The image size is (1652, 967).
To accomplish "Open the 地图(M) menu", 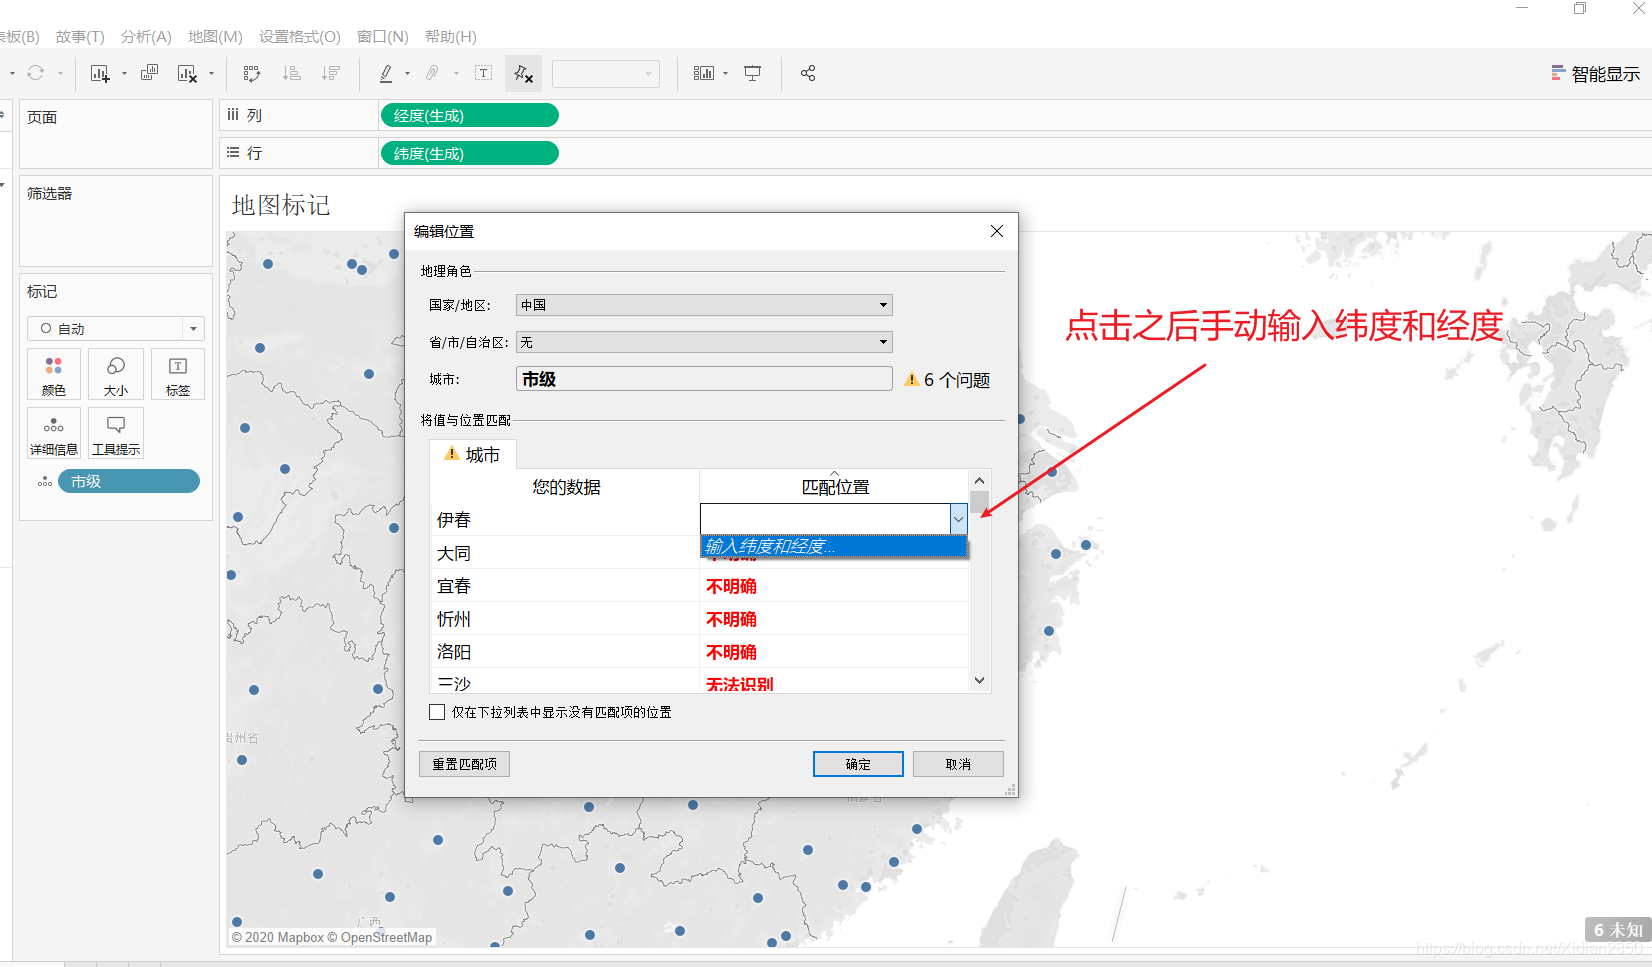I will click(215, 37).
